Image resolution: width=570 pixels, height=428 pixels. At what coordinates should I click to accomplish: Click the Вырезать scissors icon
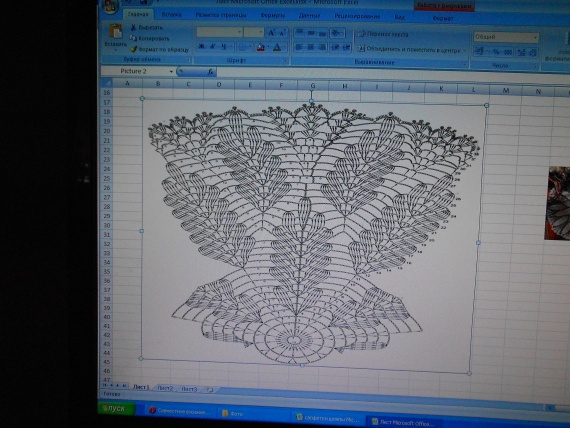point(133,27)
